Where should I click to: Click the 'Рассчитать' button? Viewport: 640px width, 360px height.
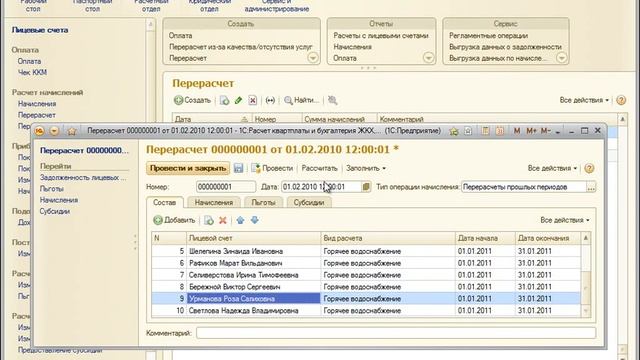tap(320, 168)
